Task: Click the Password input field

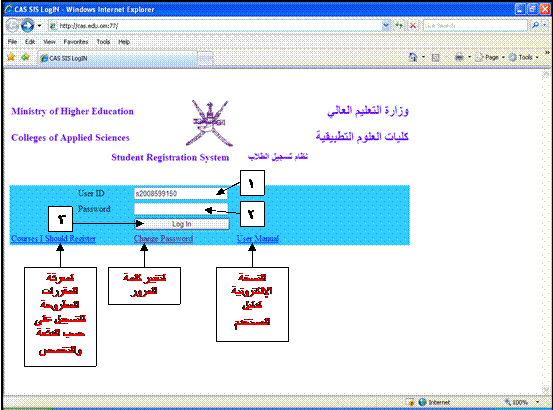Action: [181, 209]
